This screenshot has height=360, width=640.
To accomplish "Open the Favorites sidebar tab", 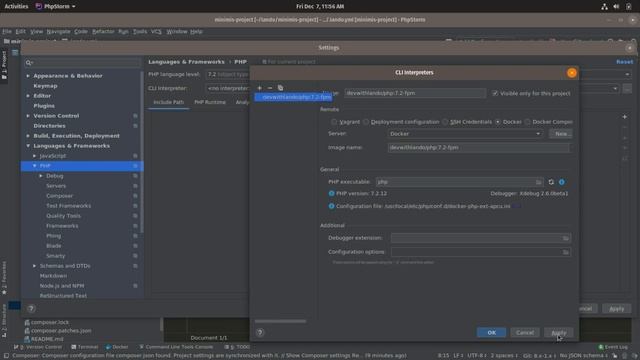I will point(4,278).
